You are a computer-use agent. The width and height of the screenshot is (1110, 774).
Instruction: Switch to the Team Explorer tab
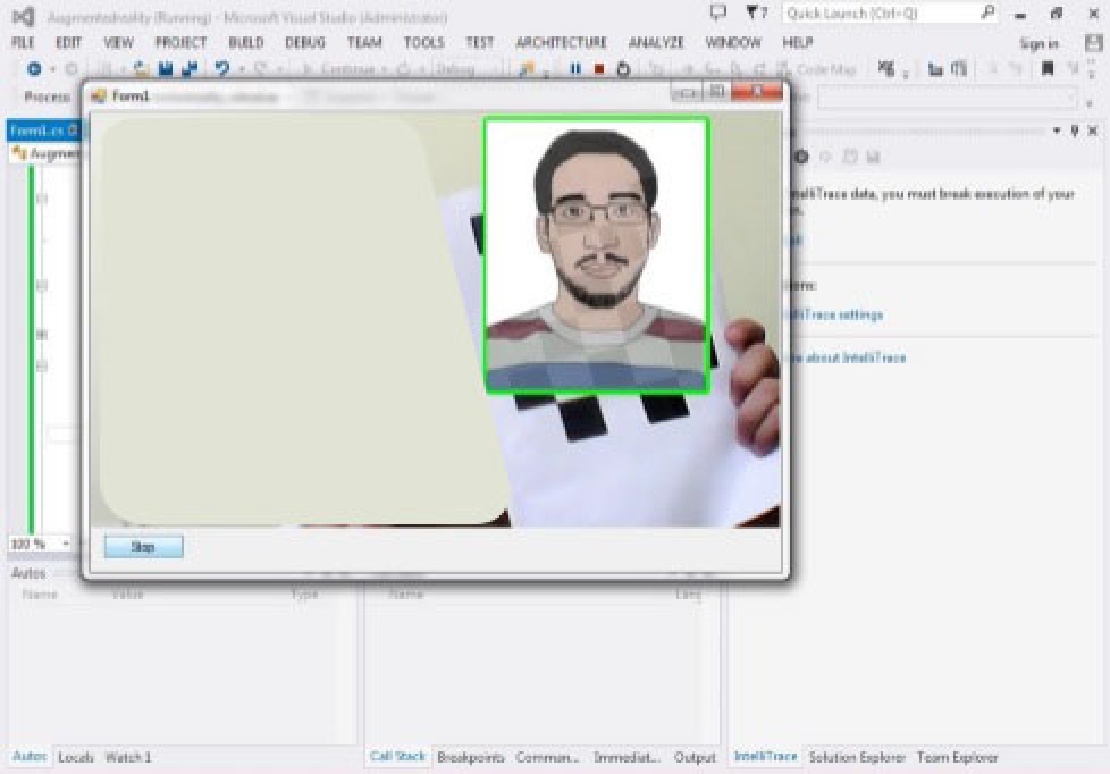(957, 757)
